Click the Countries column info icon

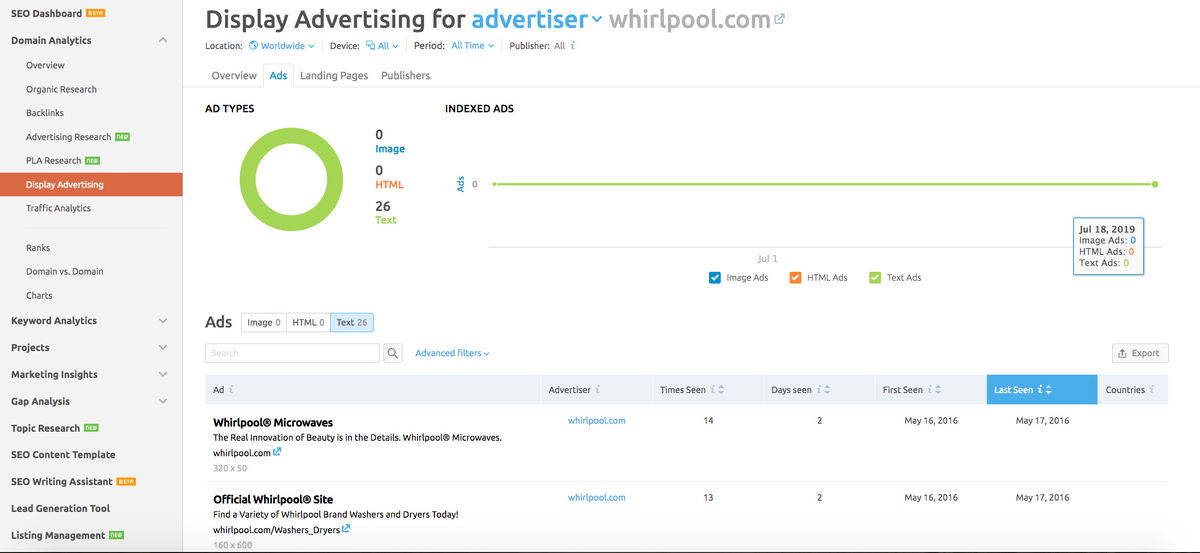(x=1152, y=390)
